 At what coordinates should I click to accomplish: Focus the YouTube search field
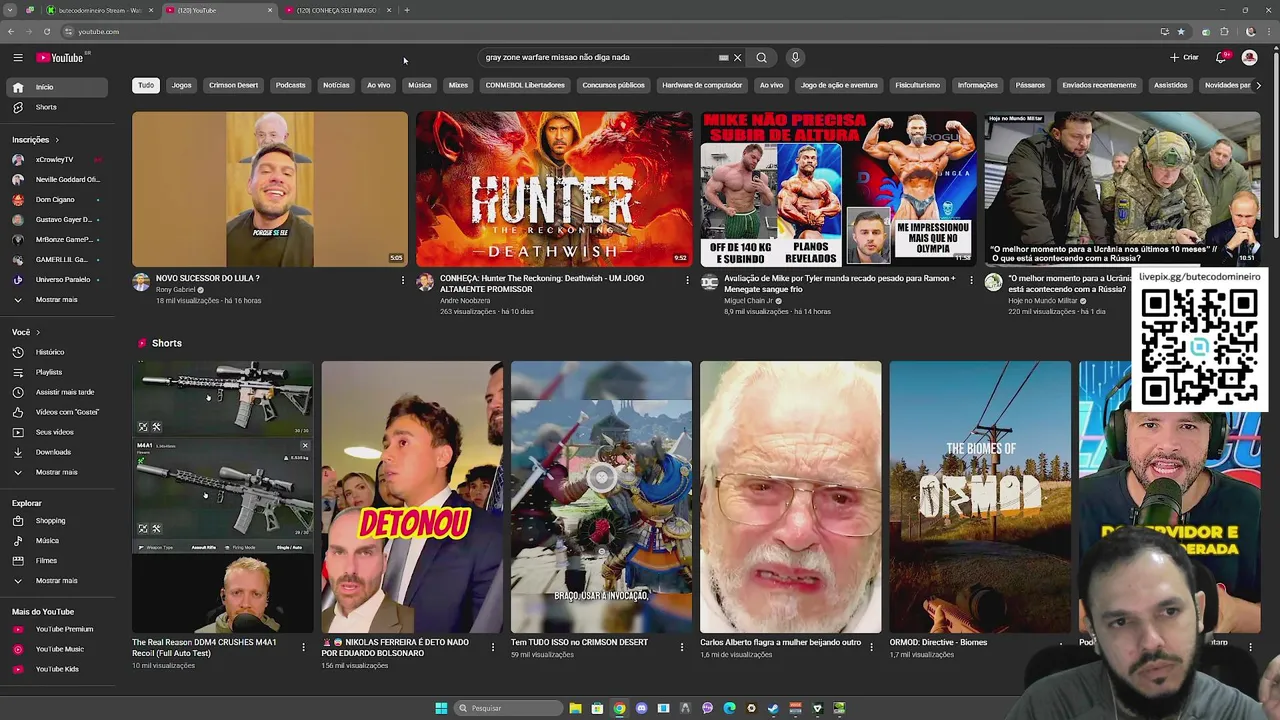[x=600, y=58]
